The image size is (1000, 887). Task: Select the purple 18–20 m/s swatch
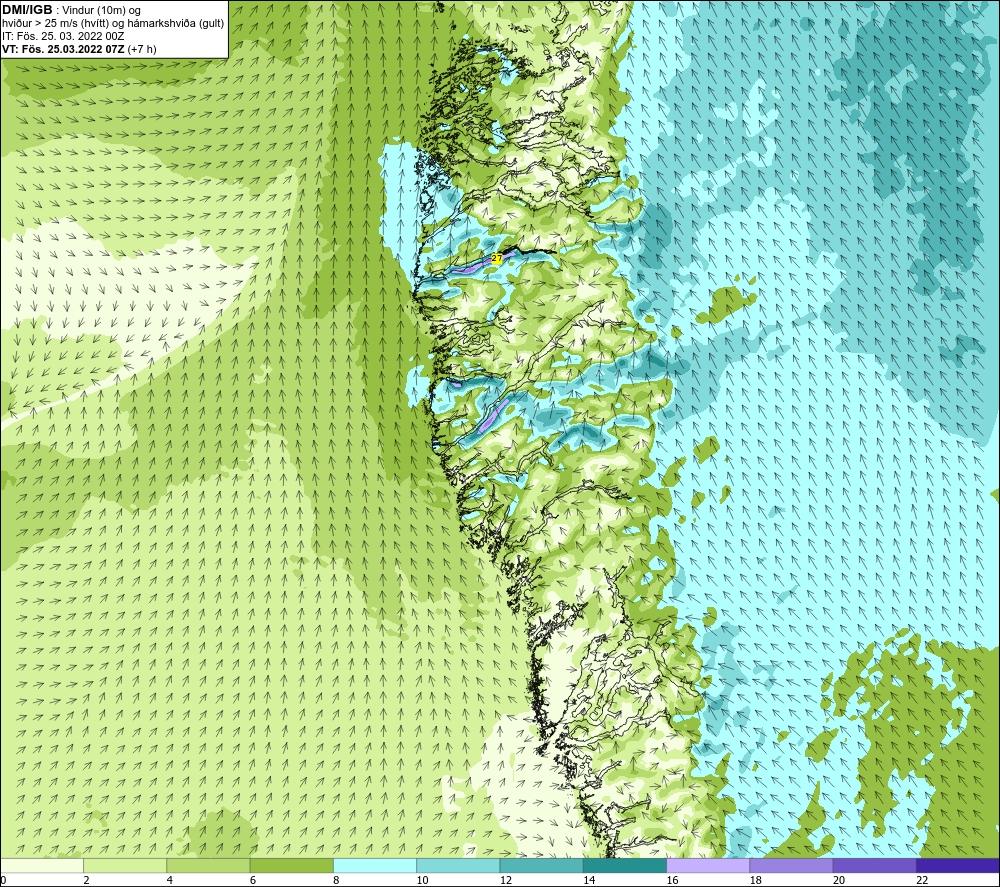(791, 865)
